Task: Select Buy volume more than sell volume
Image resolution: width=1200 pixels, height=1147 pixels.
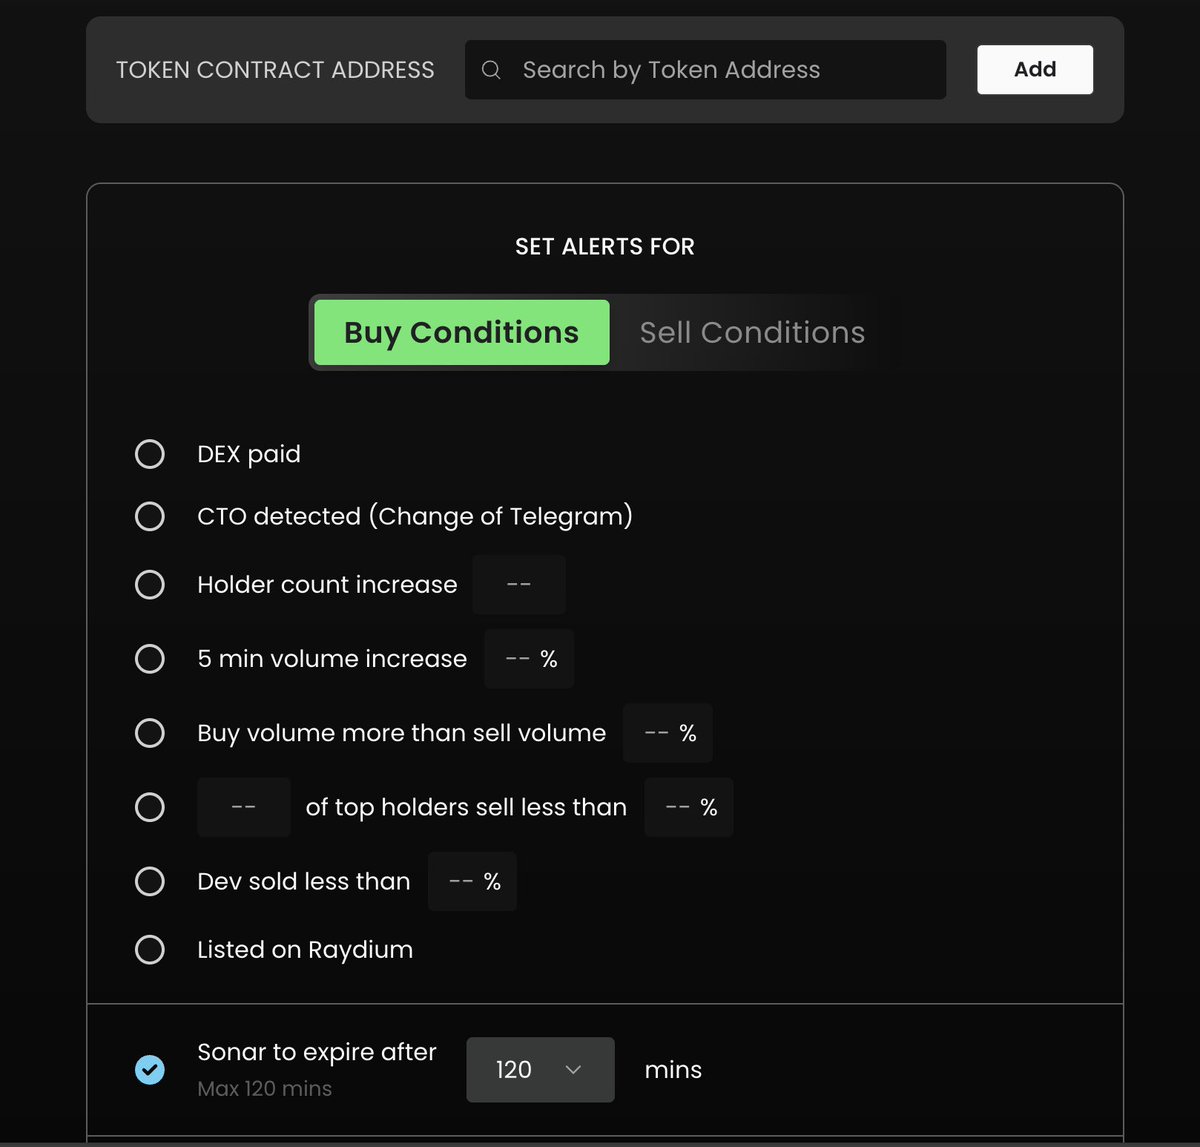Action: coord(150,733)
